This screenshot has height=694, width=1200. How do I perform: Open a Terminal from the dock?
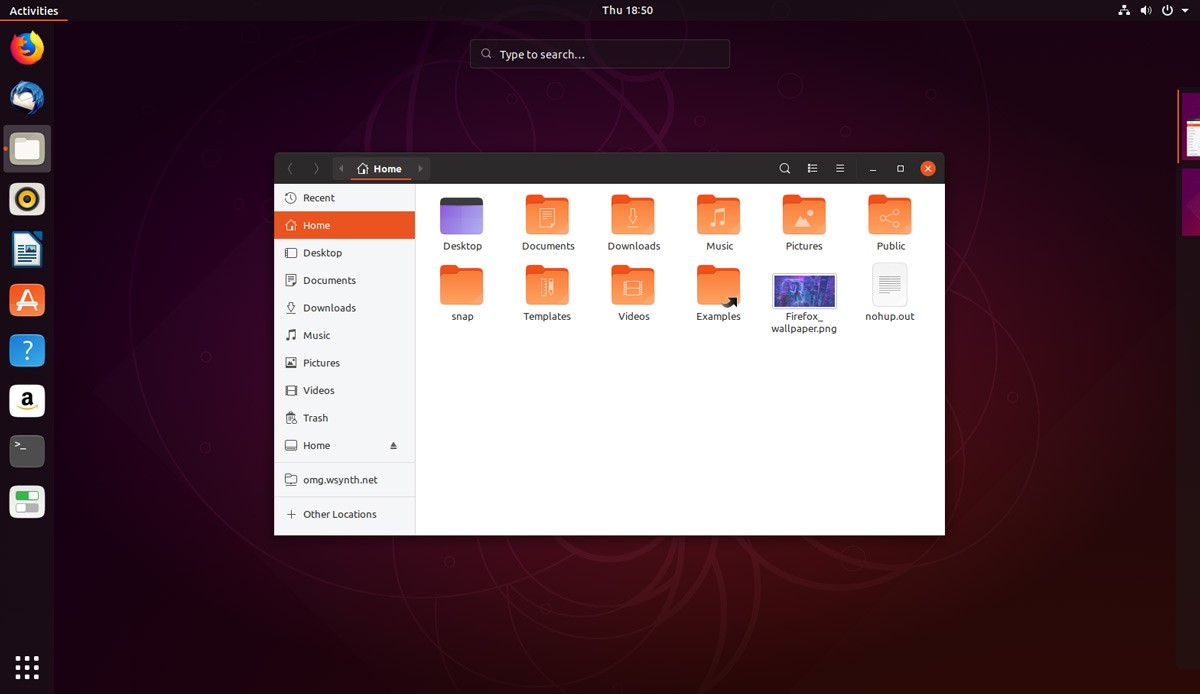pyautogui.click(x=27, y=451)
